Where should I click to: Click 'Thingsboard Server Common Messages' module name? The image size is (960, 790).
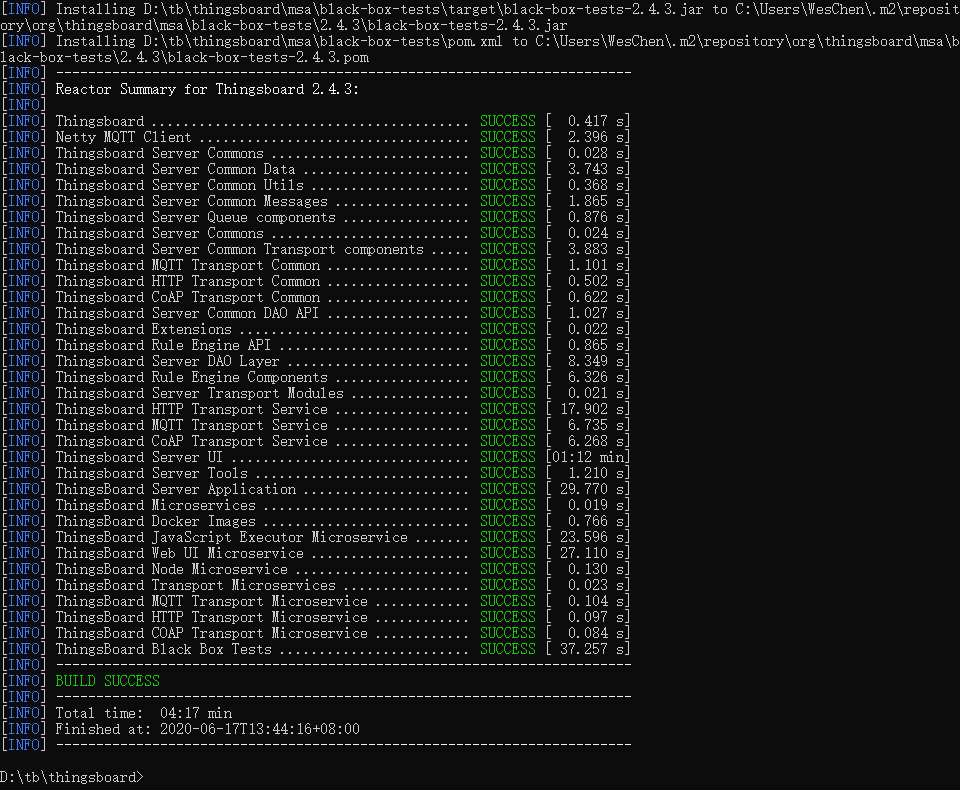click(x=192, y=201)
